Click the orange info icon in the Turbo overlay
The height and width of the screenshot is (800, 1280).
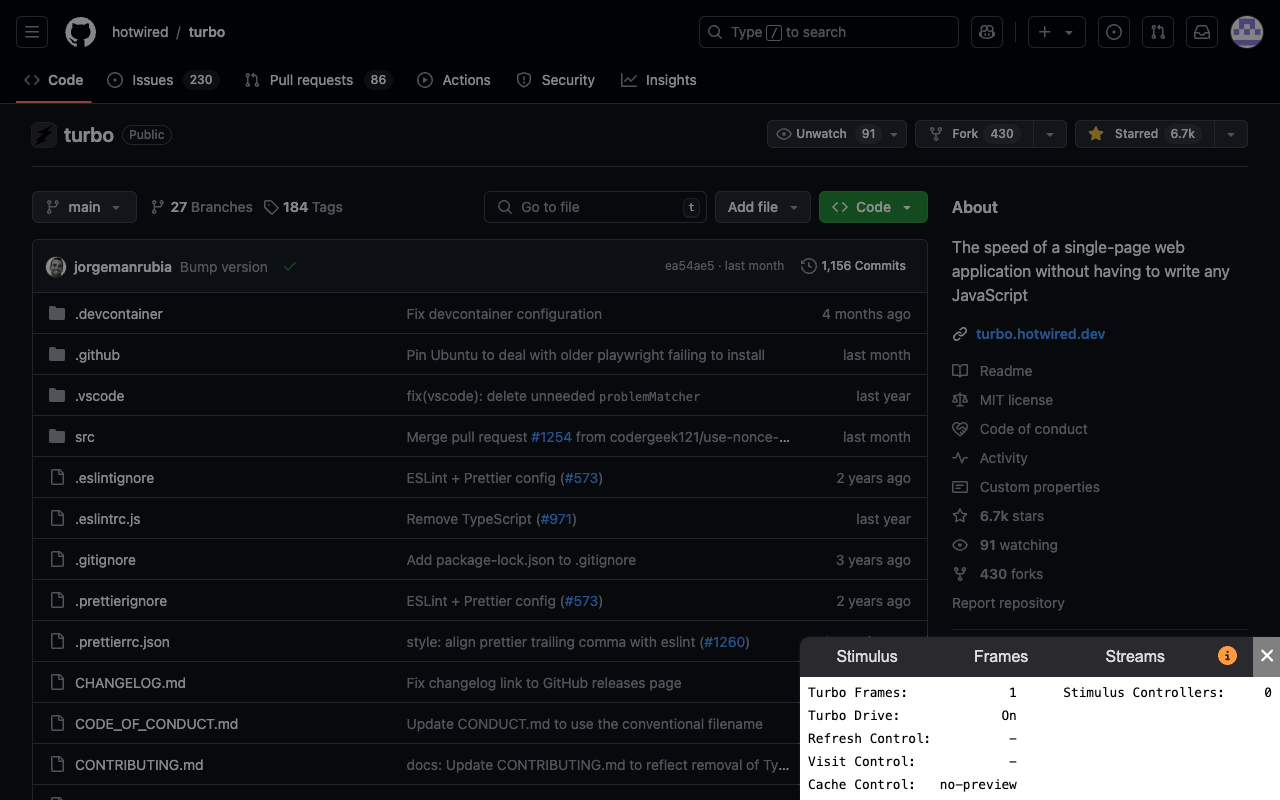(x=1227, y=656)
